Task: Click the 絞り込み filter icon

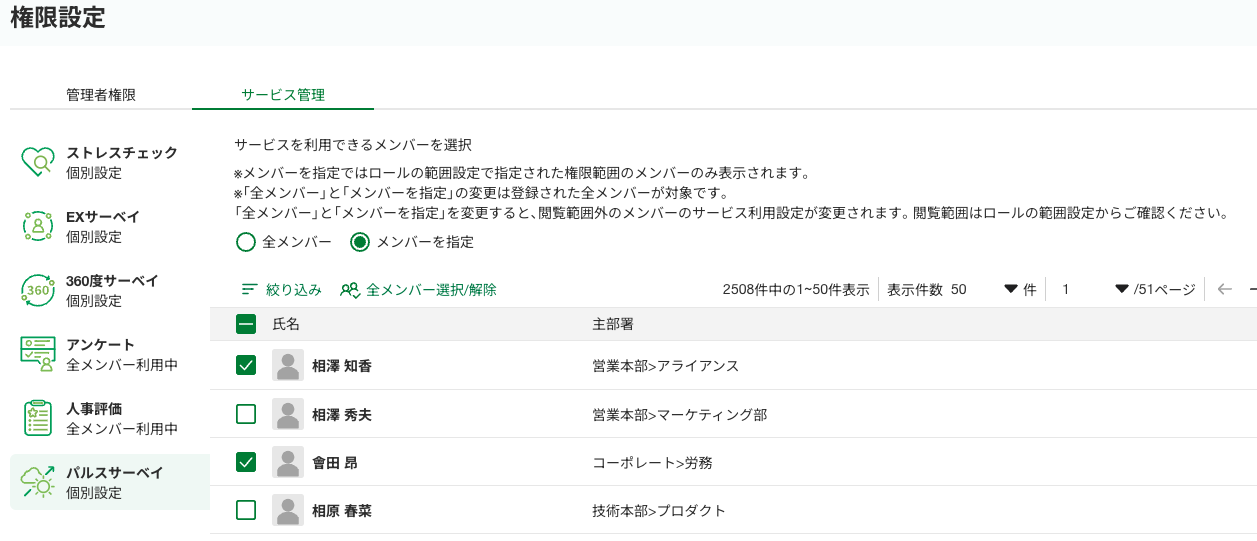Action: [x=250, y=290]
